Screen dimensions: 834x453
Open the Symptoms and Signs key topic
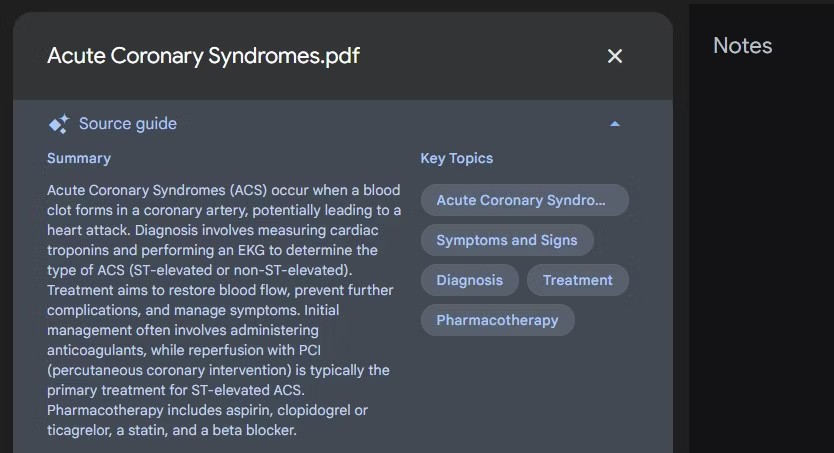[x=507, y=240]
